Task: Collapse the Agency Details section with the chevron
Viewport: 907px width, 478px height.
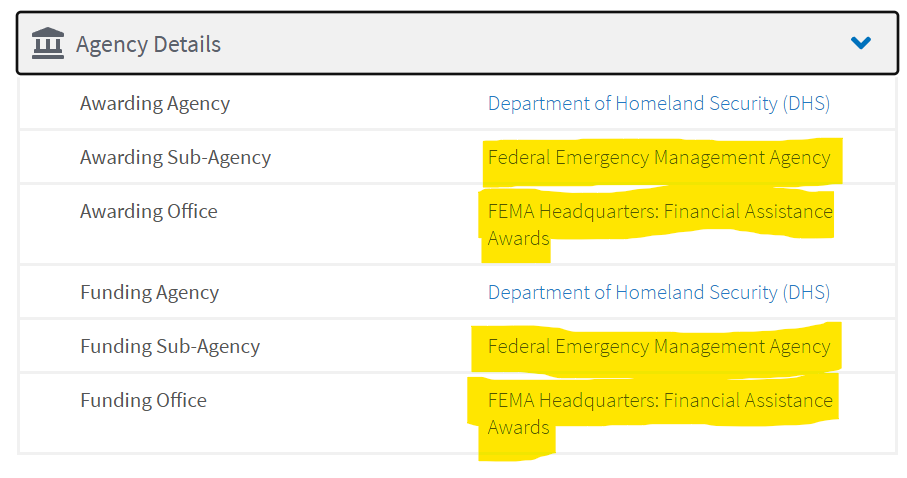Action: pos(861,43)
